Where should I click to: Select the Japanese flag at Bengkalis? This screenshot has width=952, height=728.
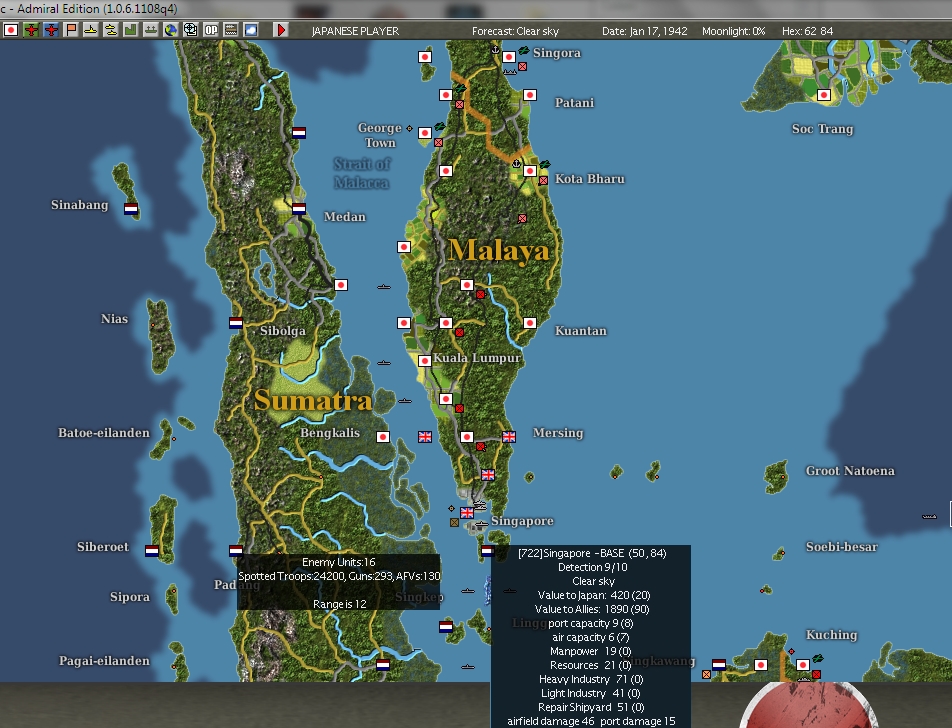click(x=382, y=437)
